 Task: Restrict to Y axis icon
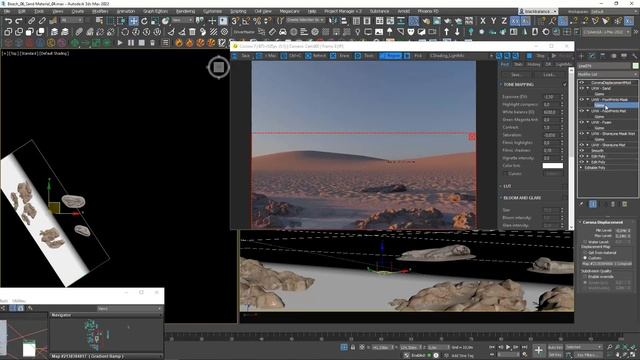493,21
